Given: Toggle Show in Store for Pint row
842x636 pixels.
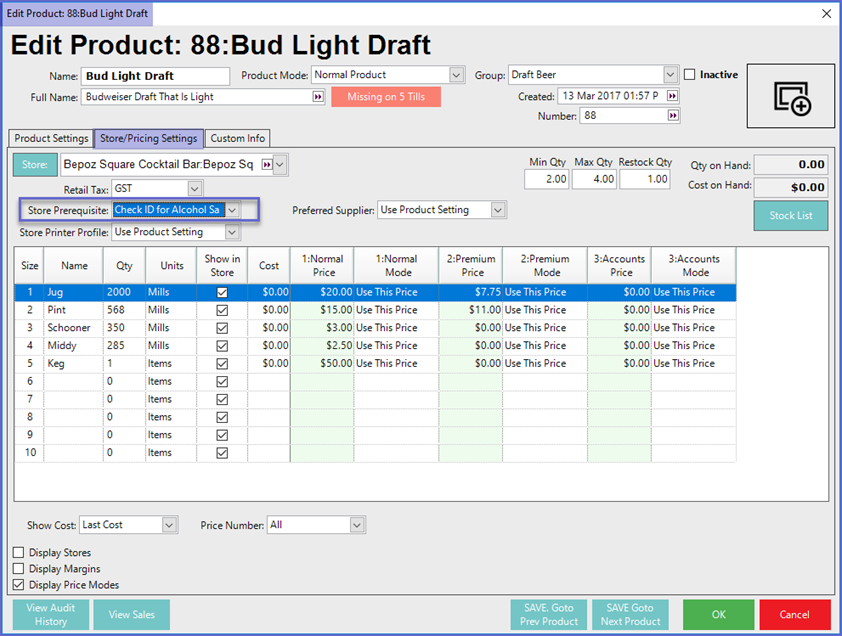Looking at the screenshot, I should 222,310.
